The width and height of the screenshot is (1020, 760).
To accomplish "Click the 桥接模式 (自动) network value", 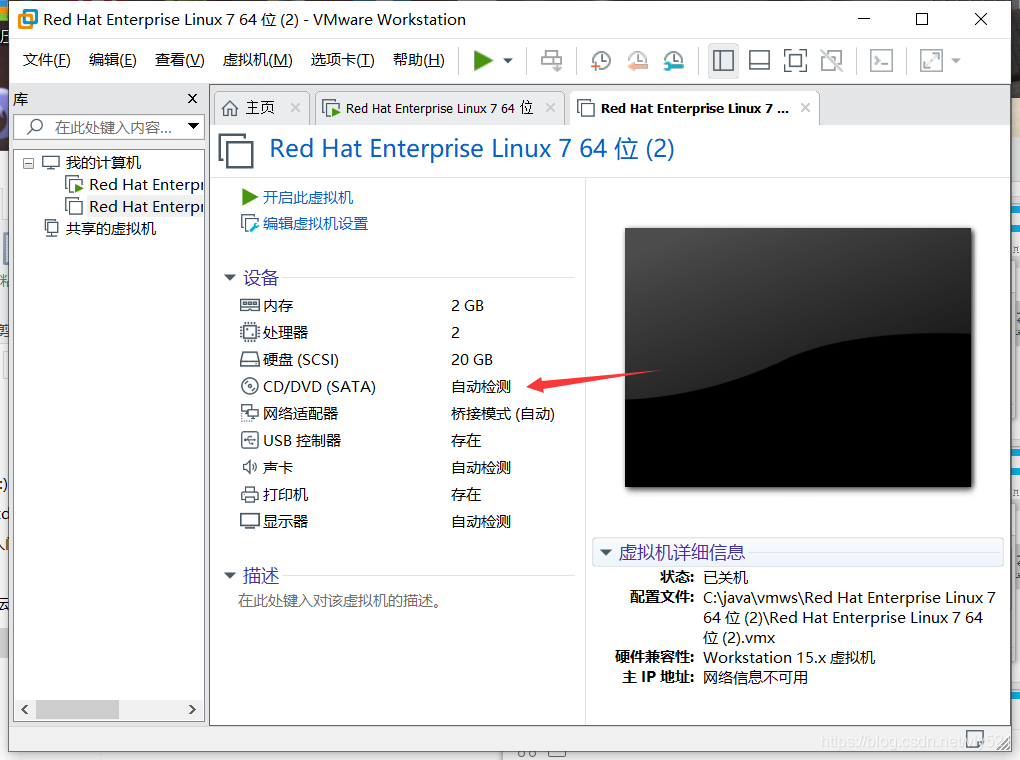I will (503, 414).
